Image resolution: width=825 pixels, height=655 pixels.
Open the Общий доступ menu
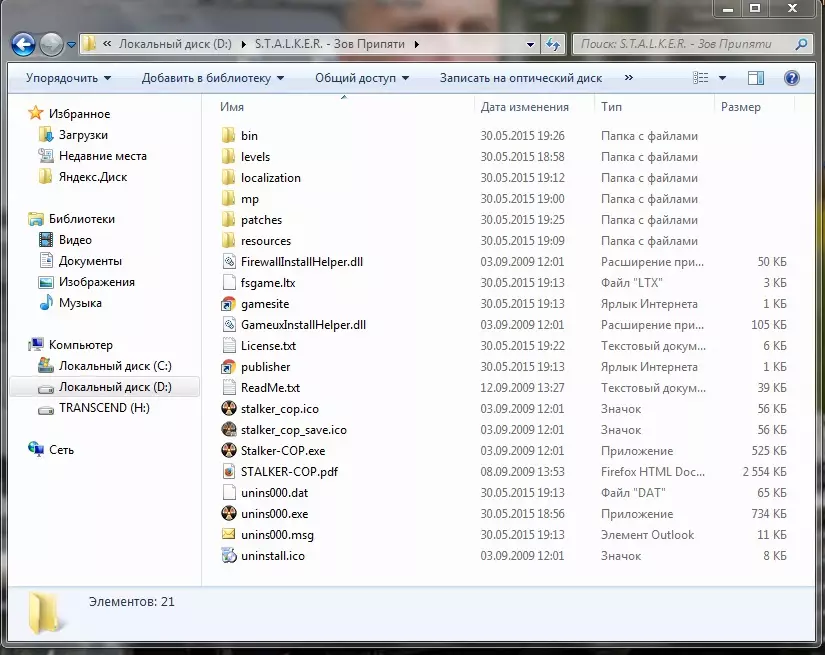point(362,78)
